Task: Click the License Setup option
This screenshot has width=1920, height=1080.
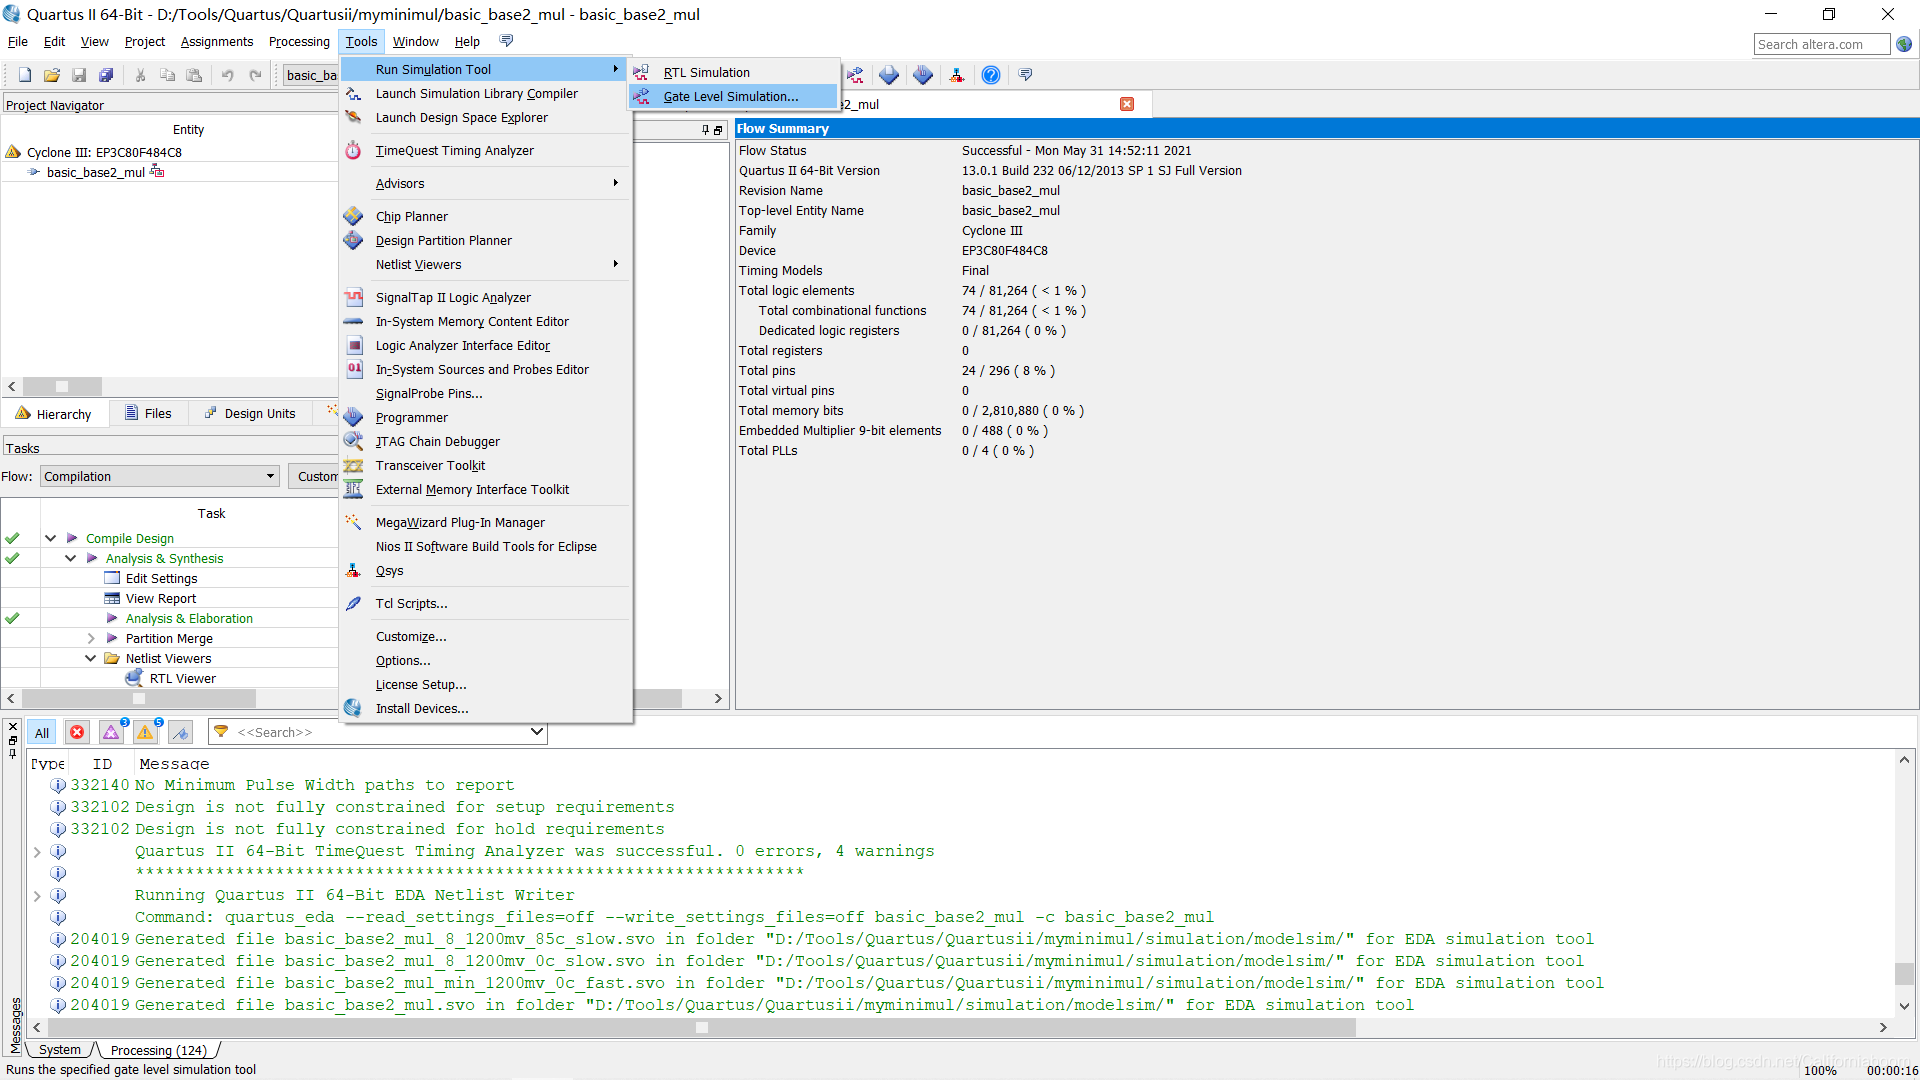Action: [x=420, y=685]
